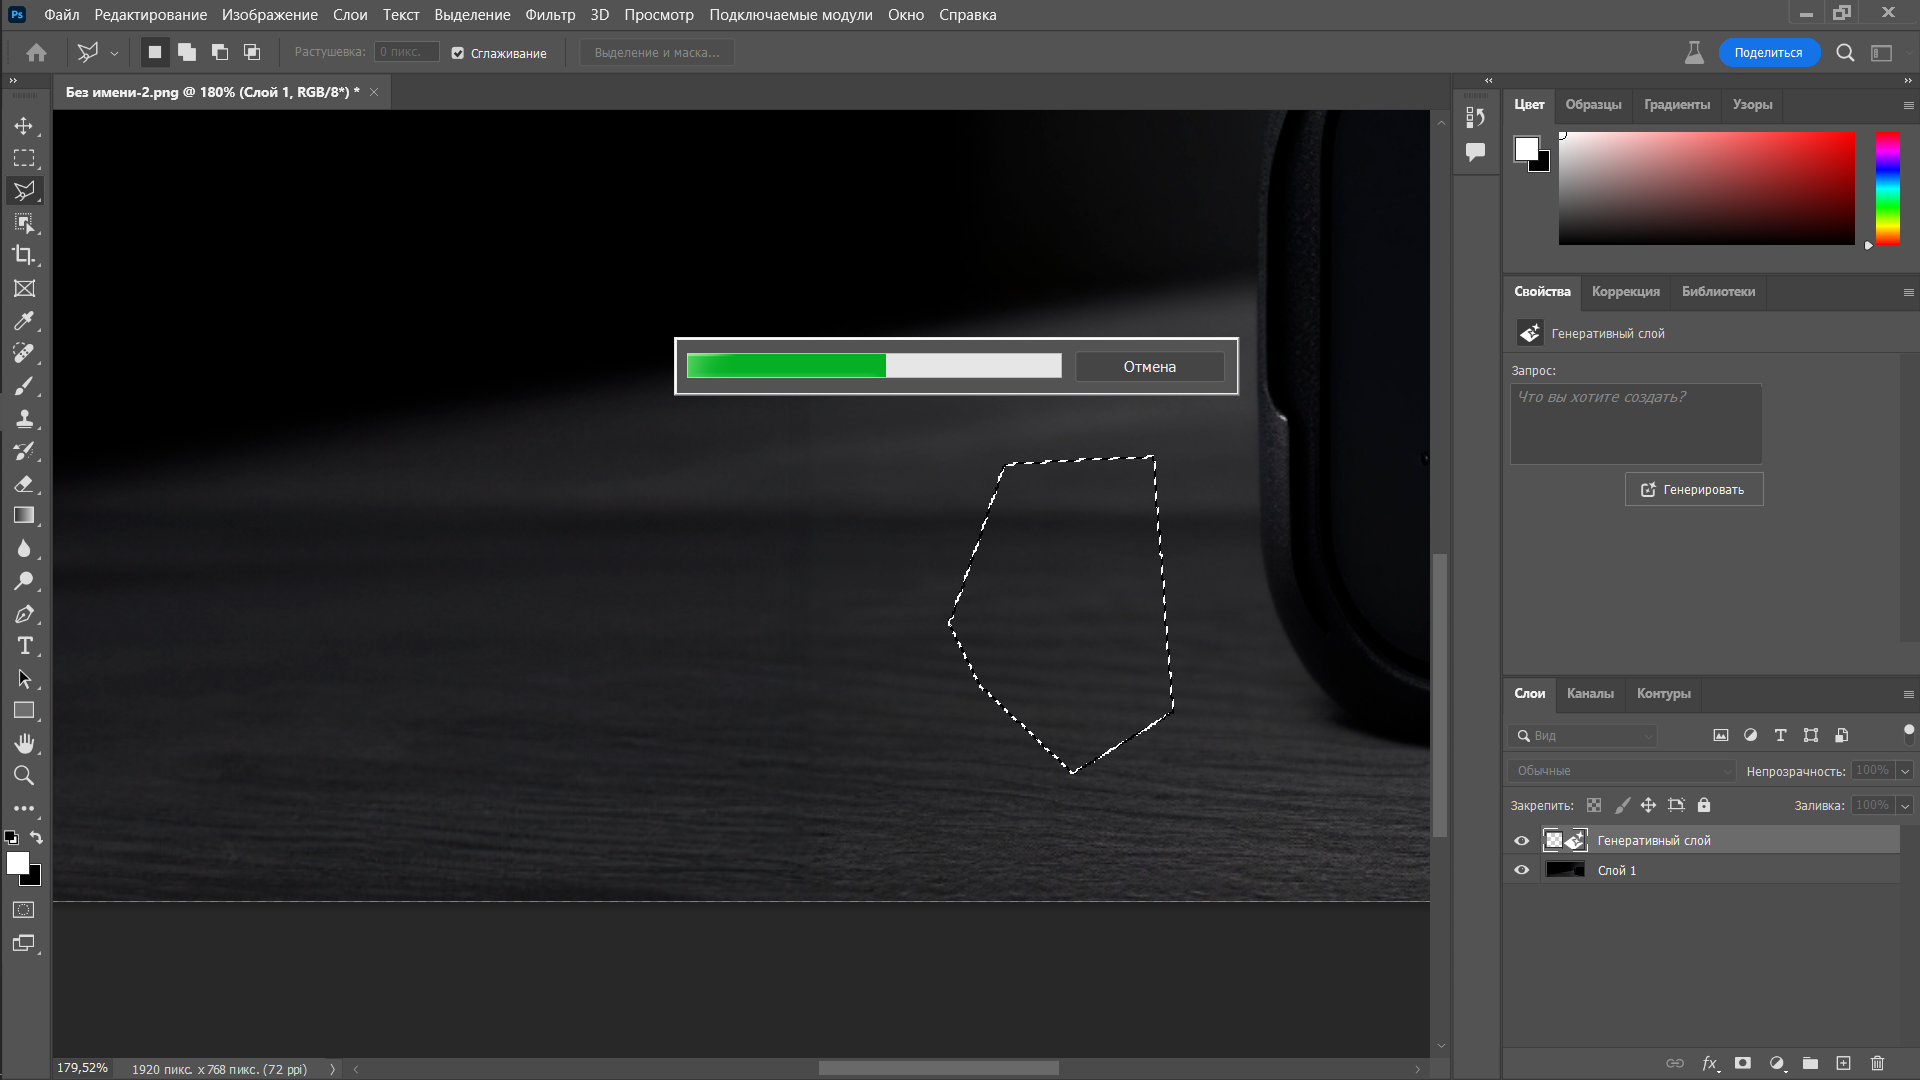Create a new layer via the layers panel icon
The image size is (1920, 1080).
point(1843,1064)
